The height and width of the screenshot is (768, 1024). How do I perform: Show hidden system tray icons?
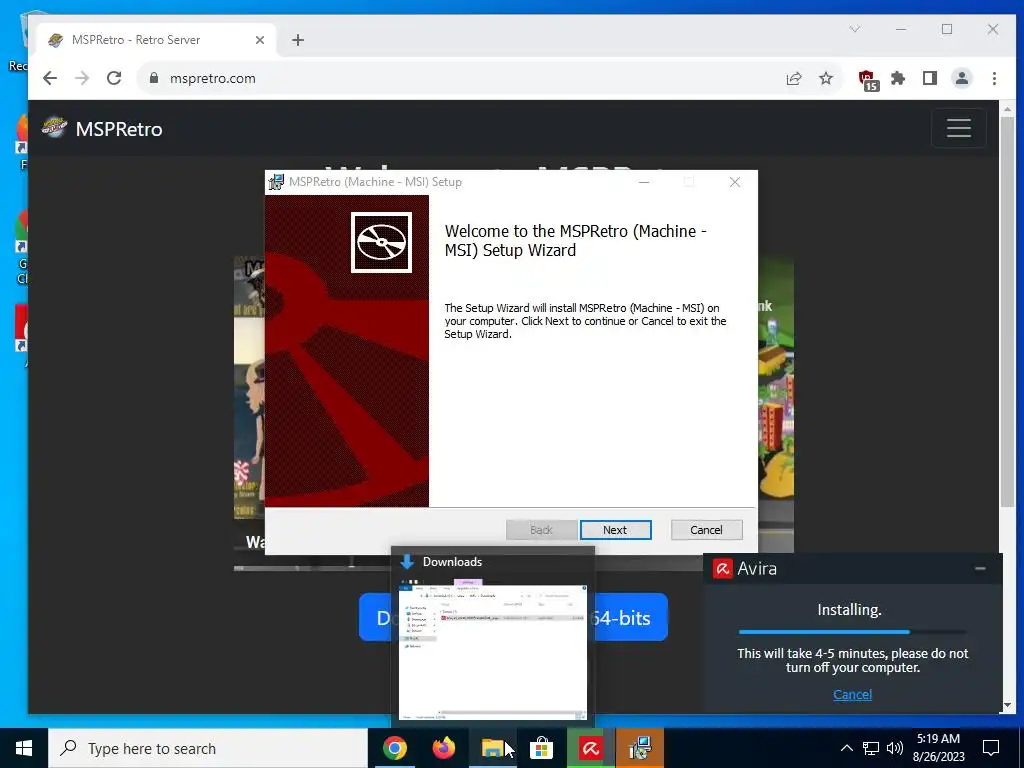[x=846, y=748]
